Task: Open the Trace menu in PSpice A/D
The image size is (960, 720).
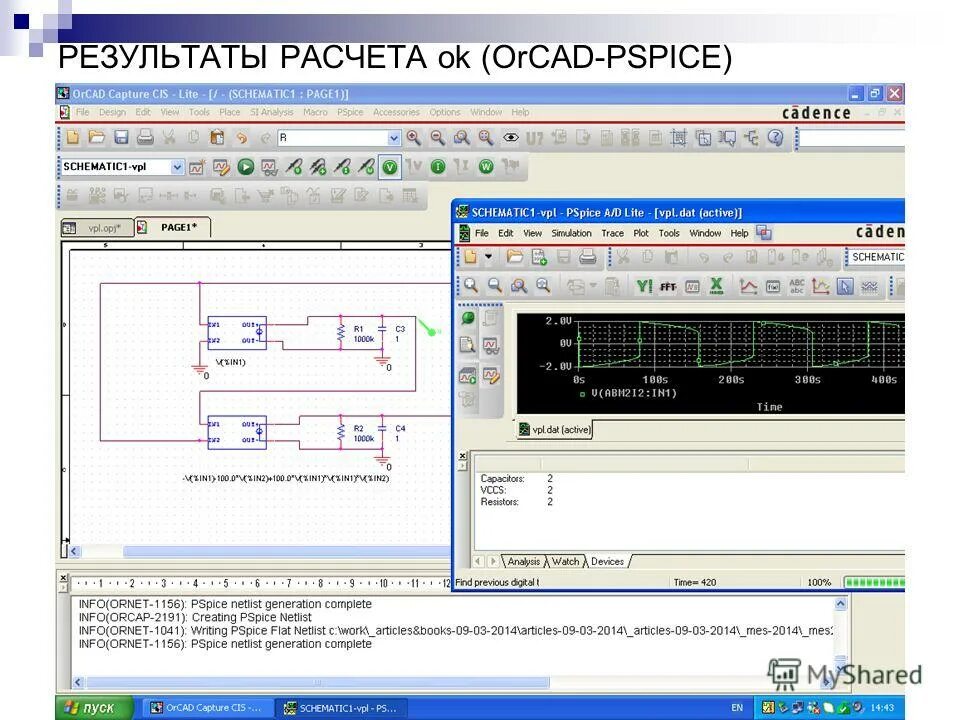Action: 612,233
